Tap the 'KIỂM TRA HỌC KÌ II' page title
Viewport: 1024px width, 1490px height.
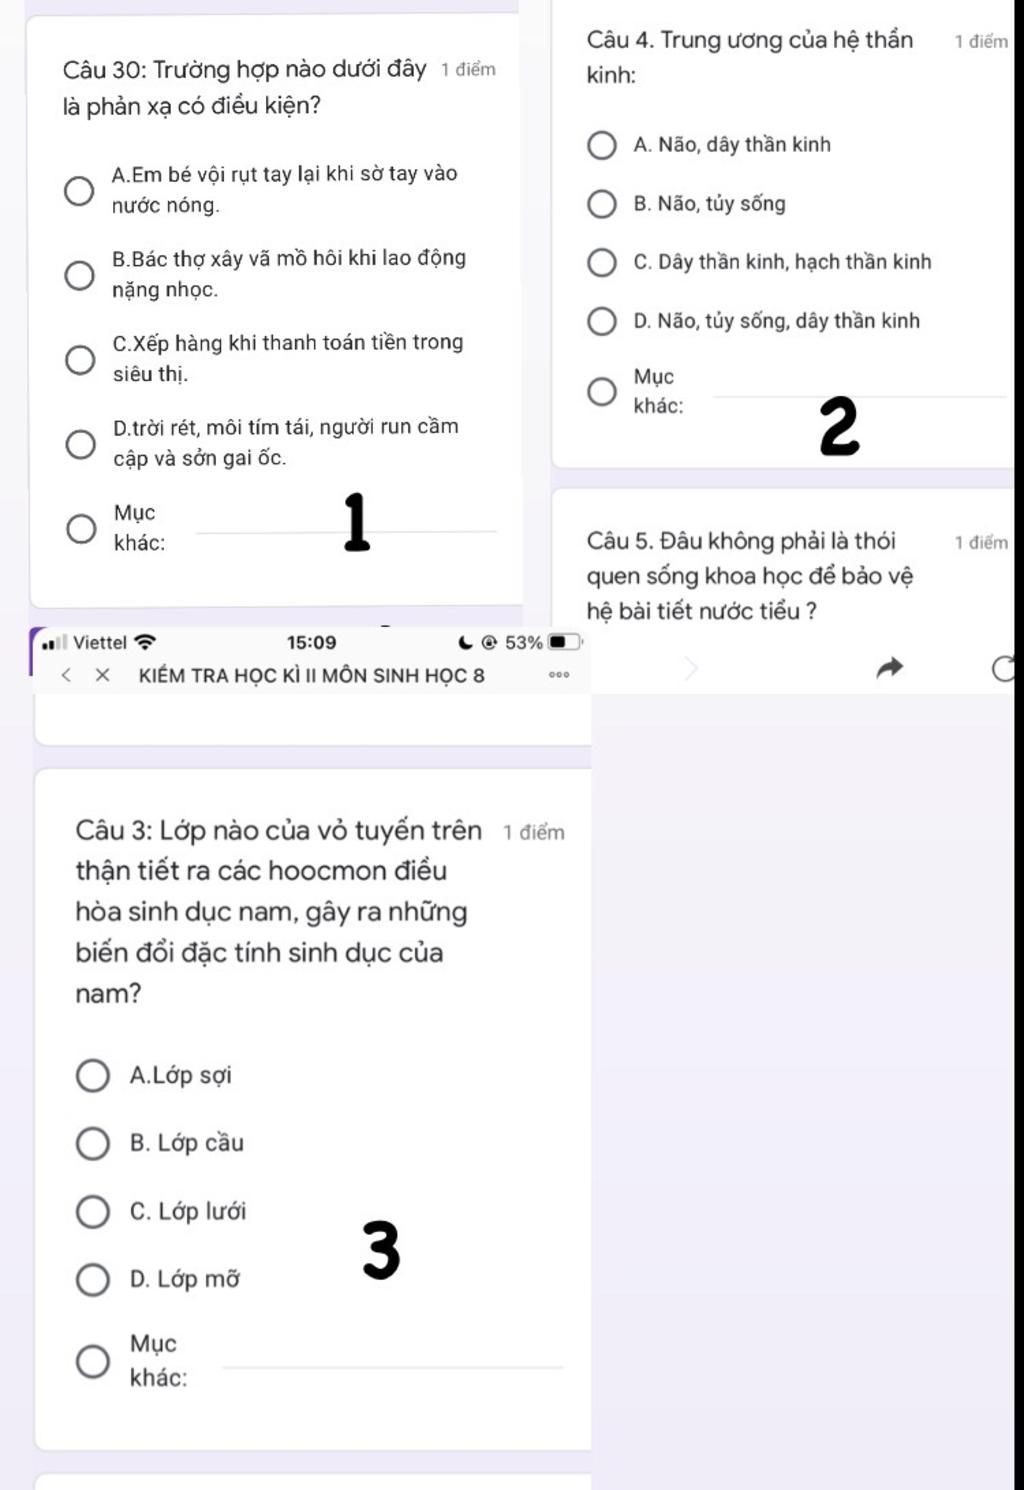point(311,675)
